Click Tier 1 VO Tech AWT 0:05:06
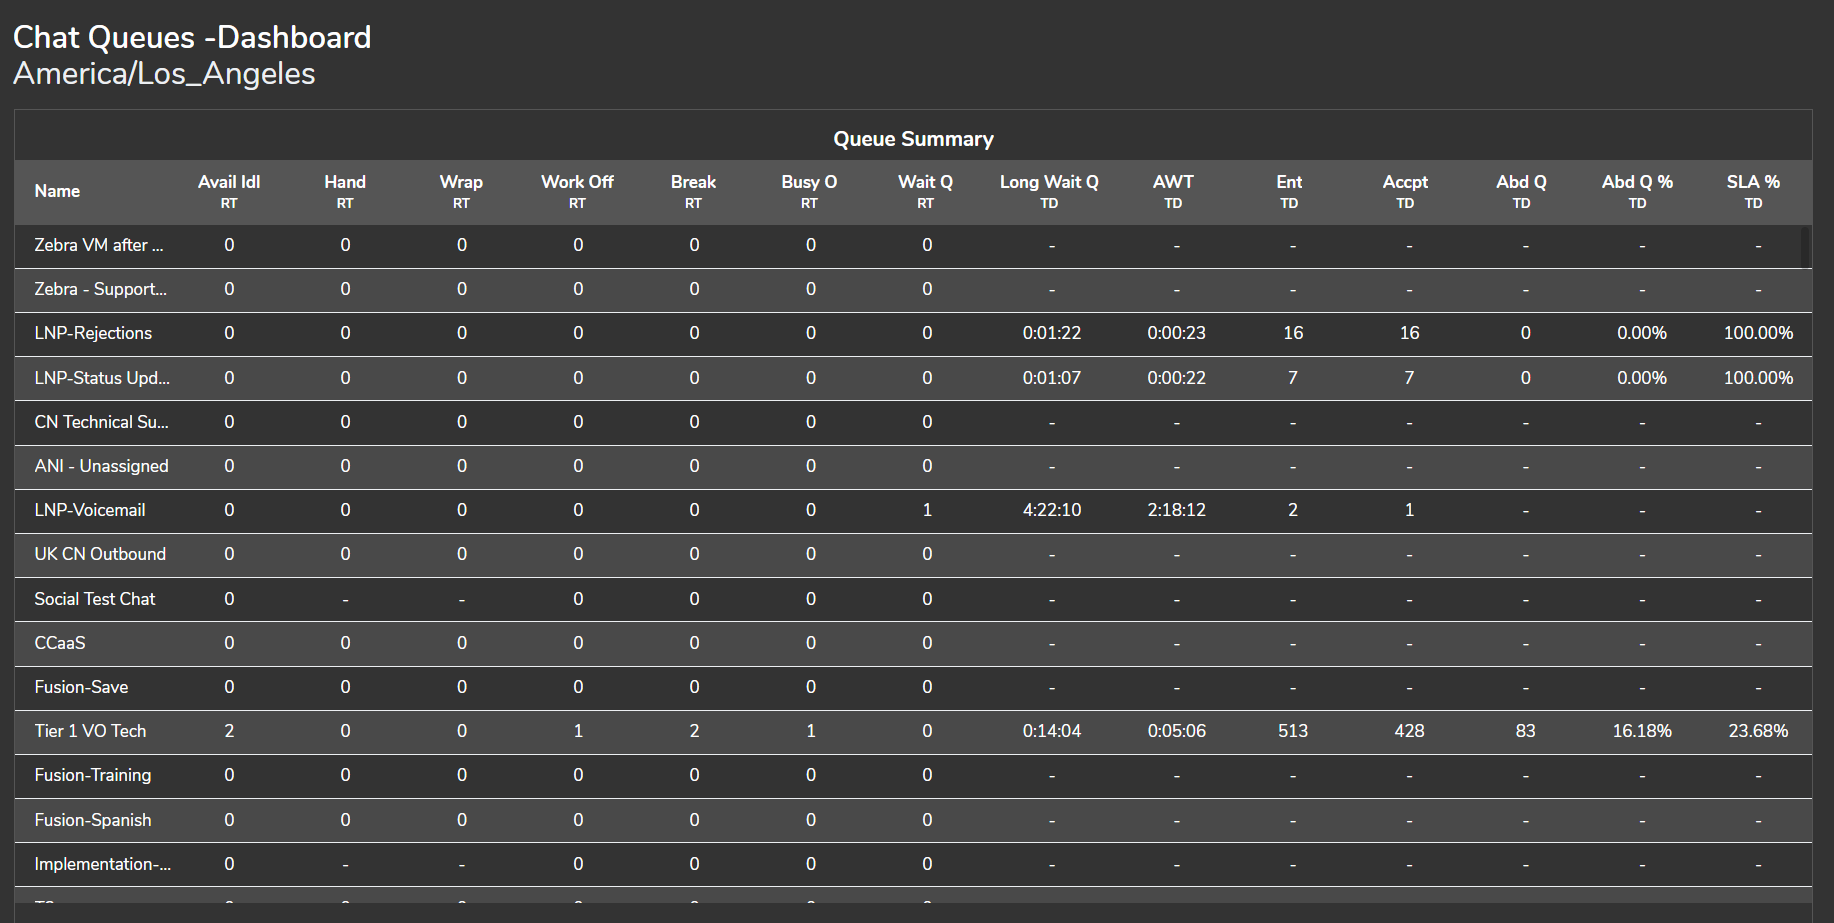The width and height of the screenshot is (1834, 923). pyautogui.click(x=1177, y=731)
